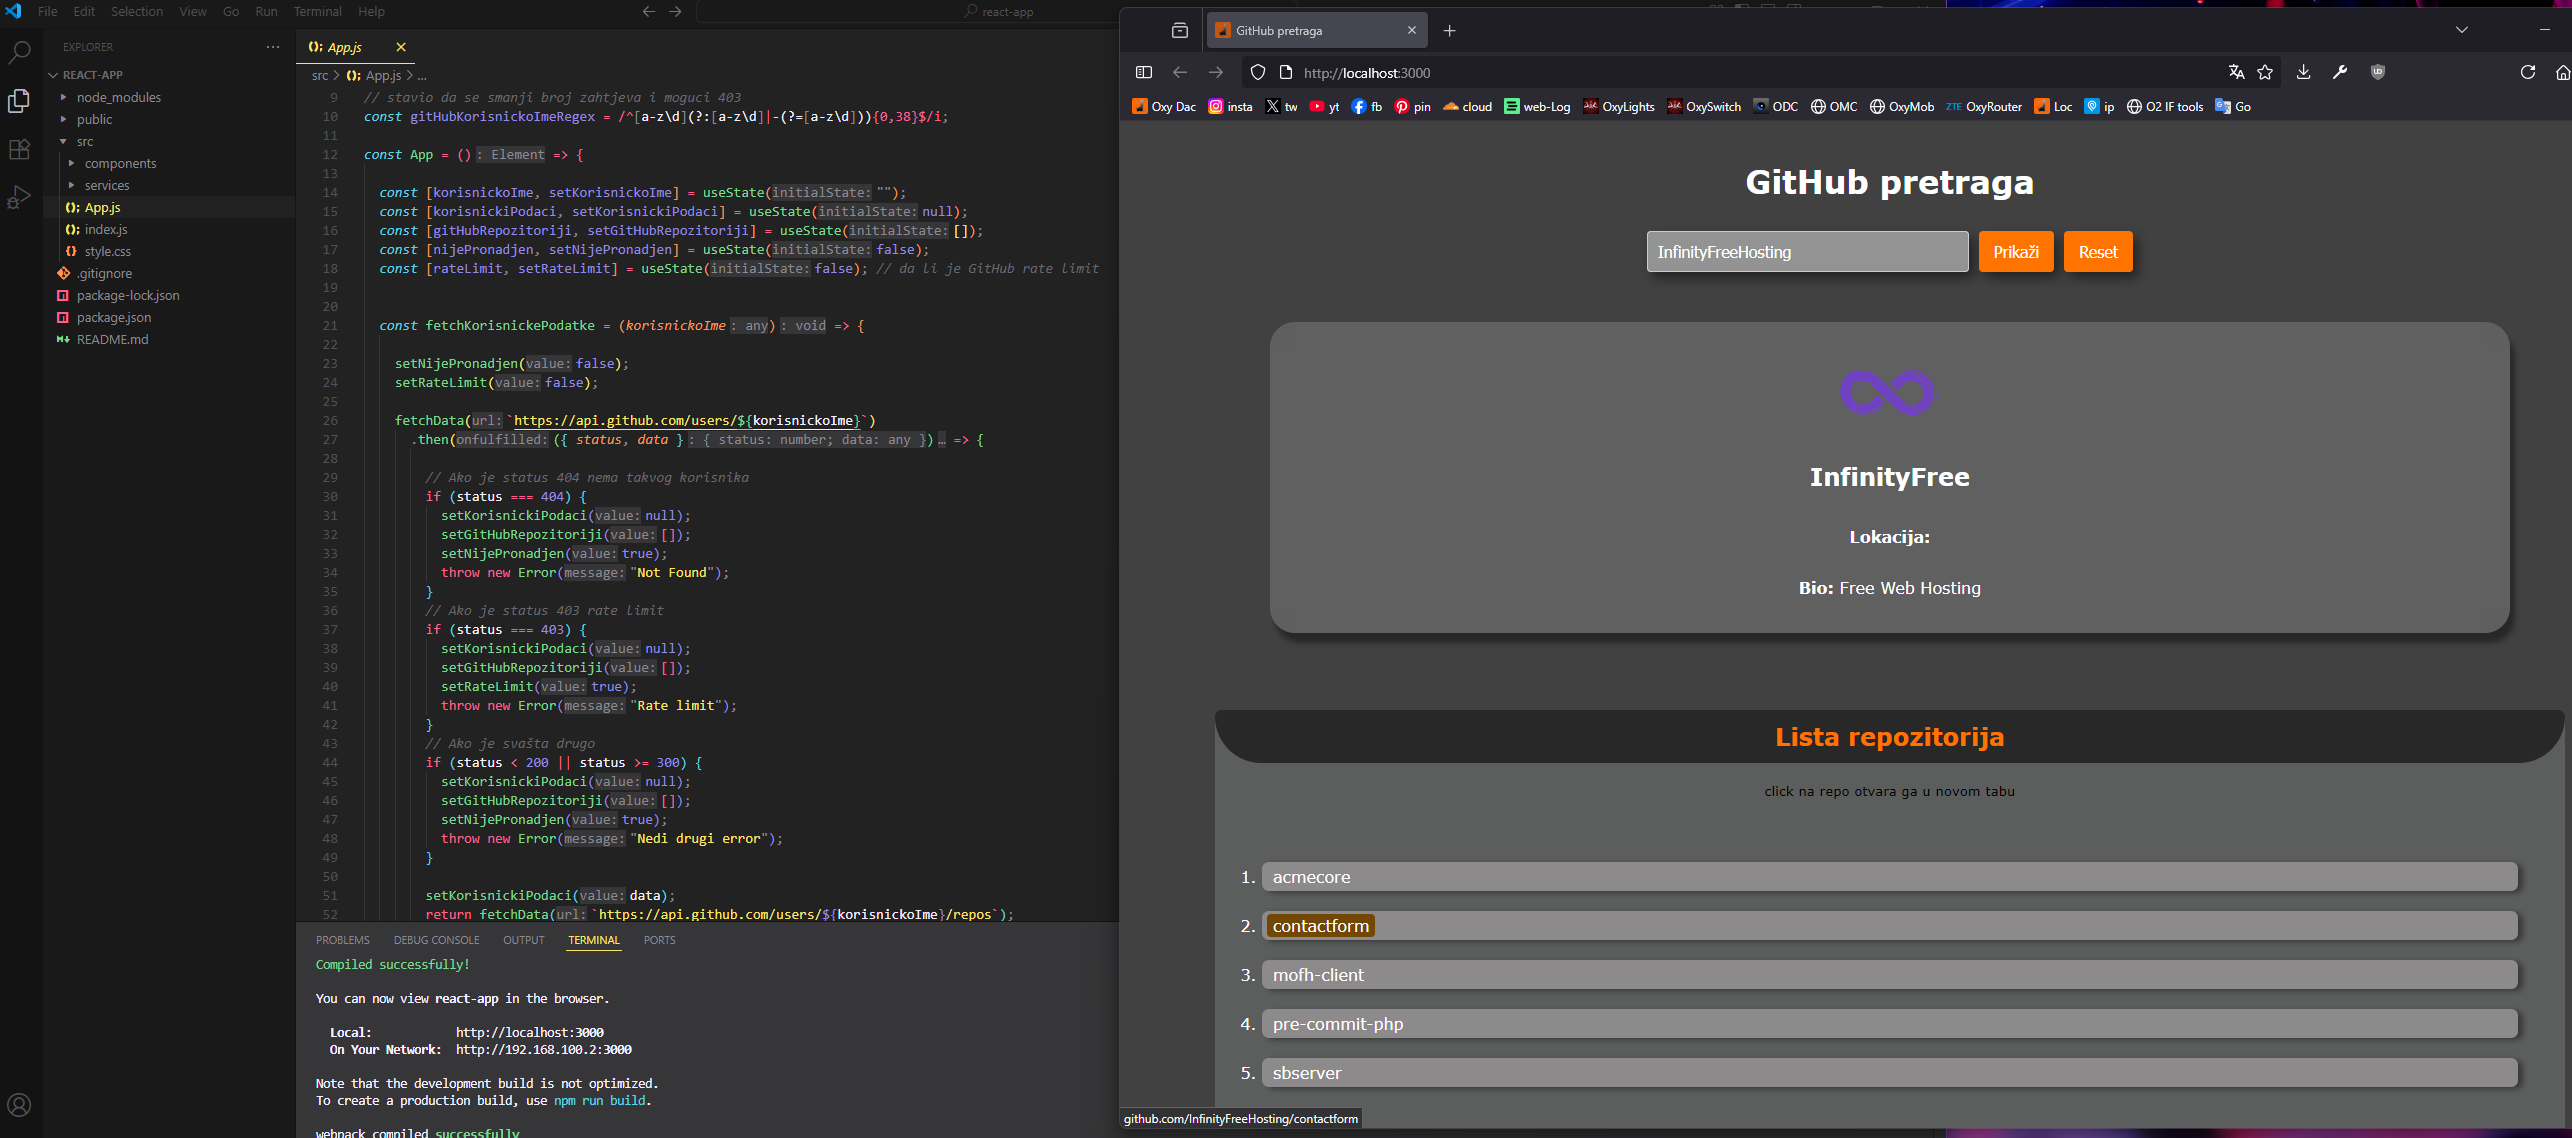The width and height of the screenshot is (2572, 1138).
Task: Open a new browser tab
Action: (1449, 31)
